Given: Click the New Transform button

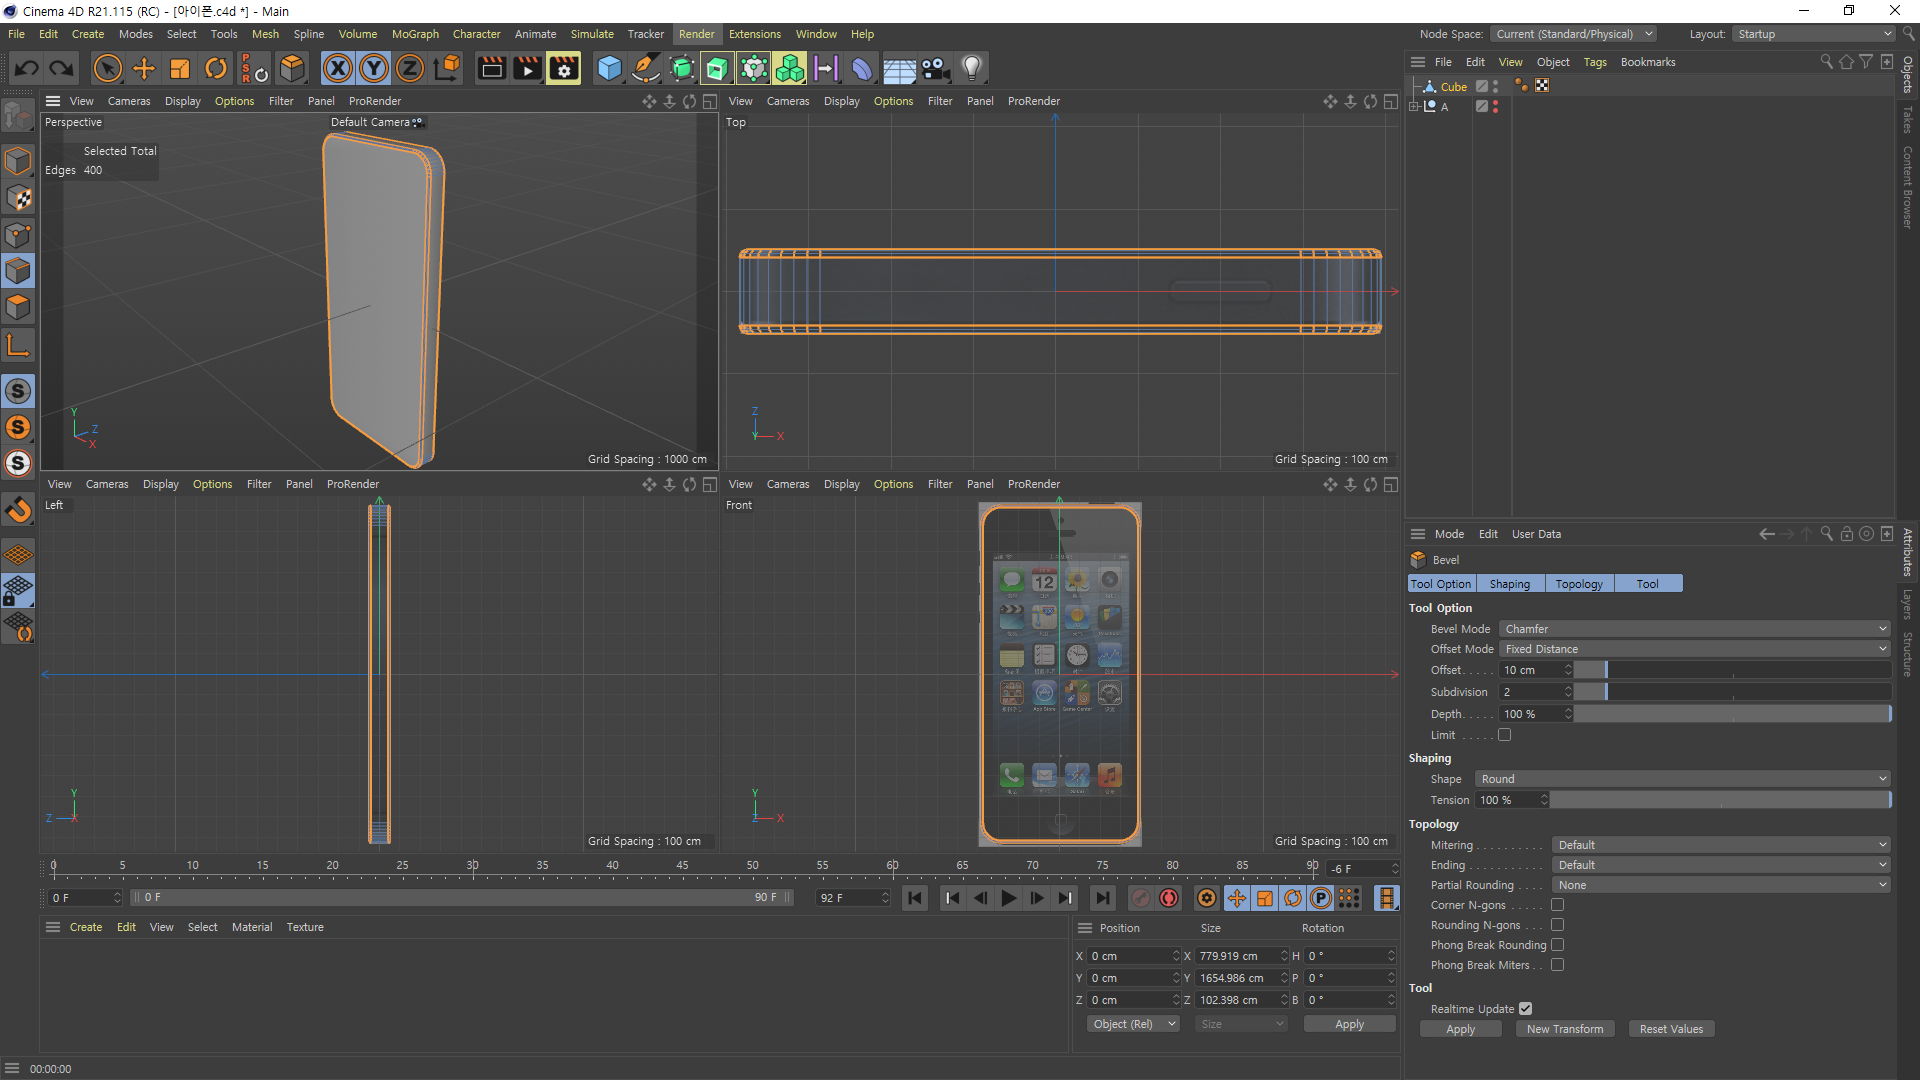Looking at the screenshot, I should click(x=1564, y=1029).
